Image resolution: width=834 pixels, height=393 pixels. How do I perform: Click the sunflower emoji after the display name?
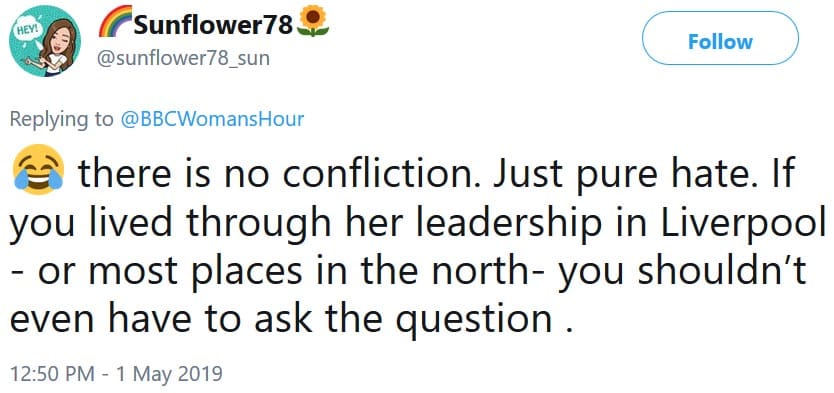pyautogui.click(x=312, y=21)
